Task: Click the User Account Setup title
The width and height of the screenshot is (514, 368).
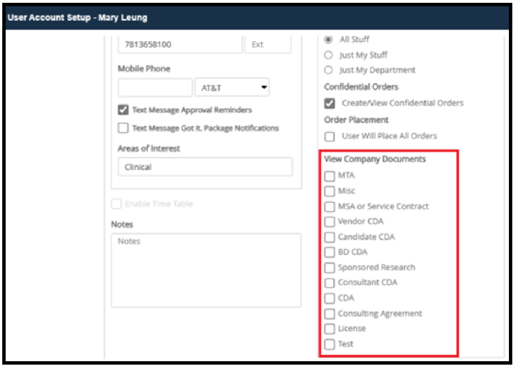Action: [77, 18]
